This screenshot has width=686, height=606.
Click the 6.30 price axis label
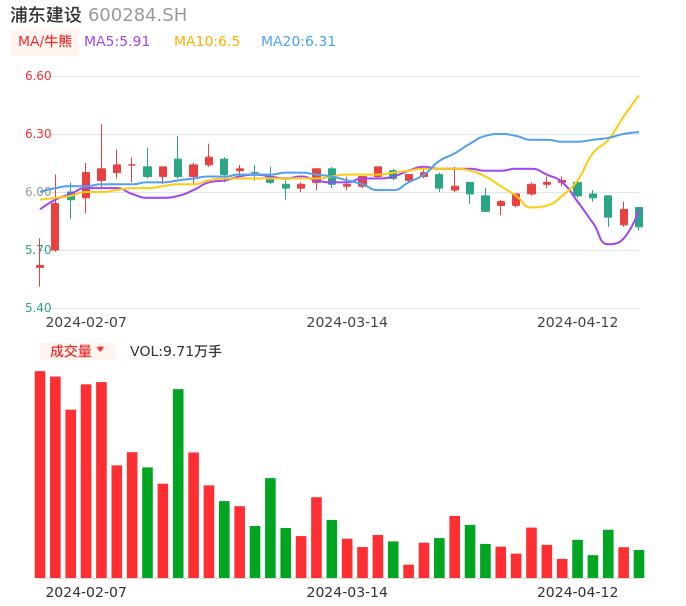click(x=38, y=134)
